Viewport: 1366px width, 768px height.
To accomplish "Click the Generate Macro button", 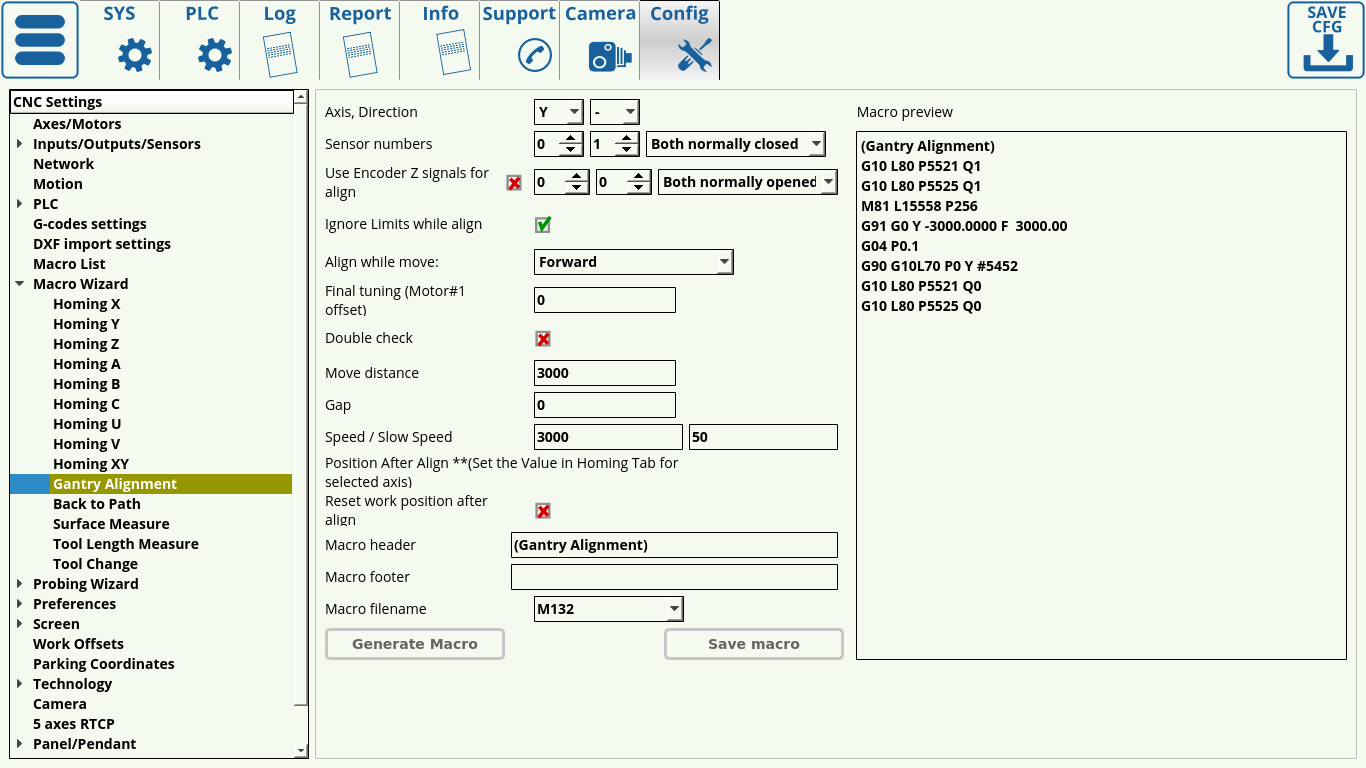I will (x=415, y=644).
